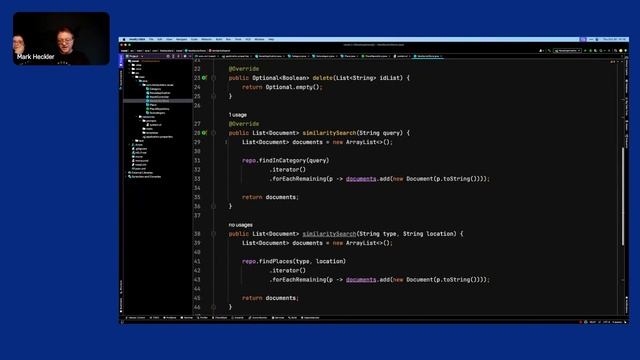Screen dimensions: 640x360
Task: Open the Refactor menu
Action: point(207,39)
